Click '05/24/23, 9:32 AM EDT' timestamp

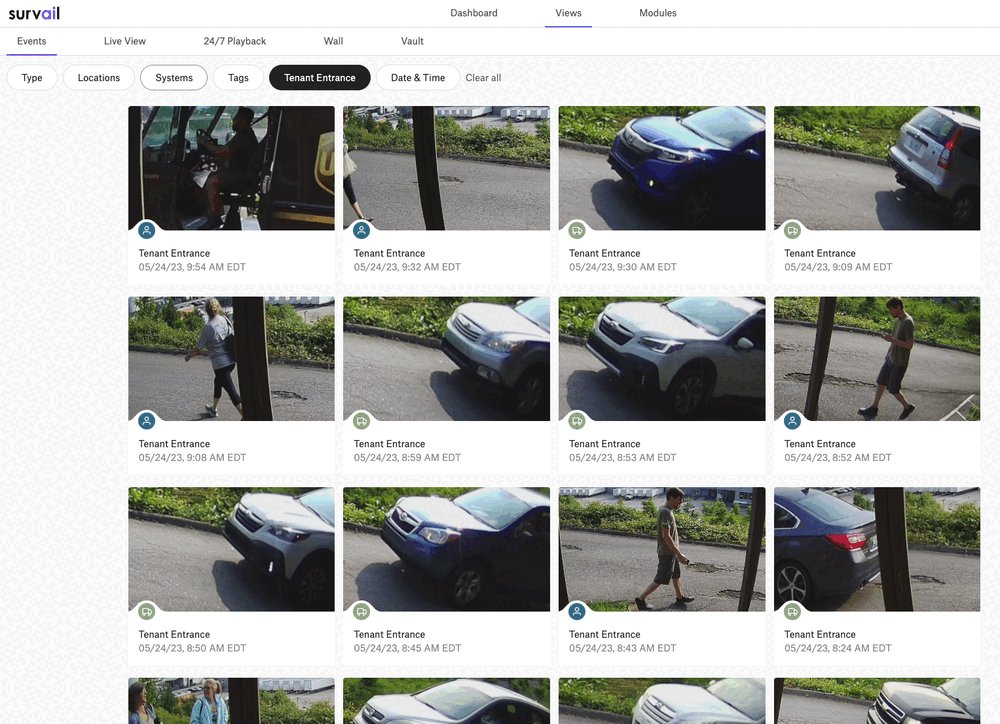[408, 267]
